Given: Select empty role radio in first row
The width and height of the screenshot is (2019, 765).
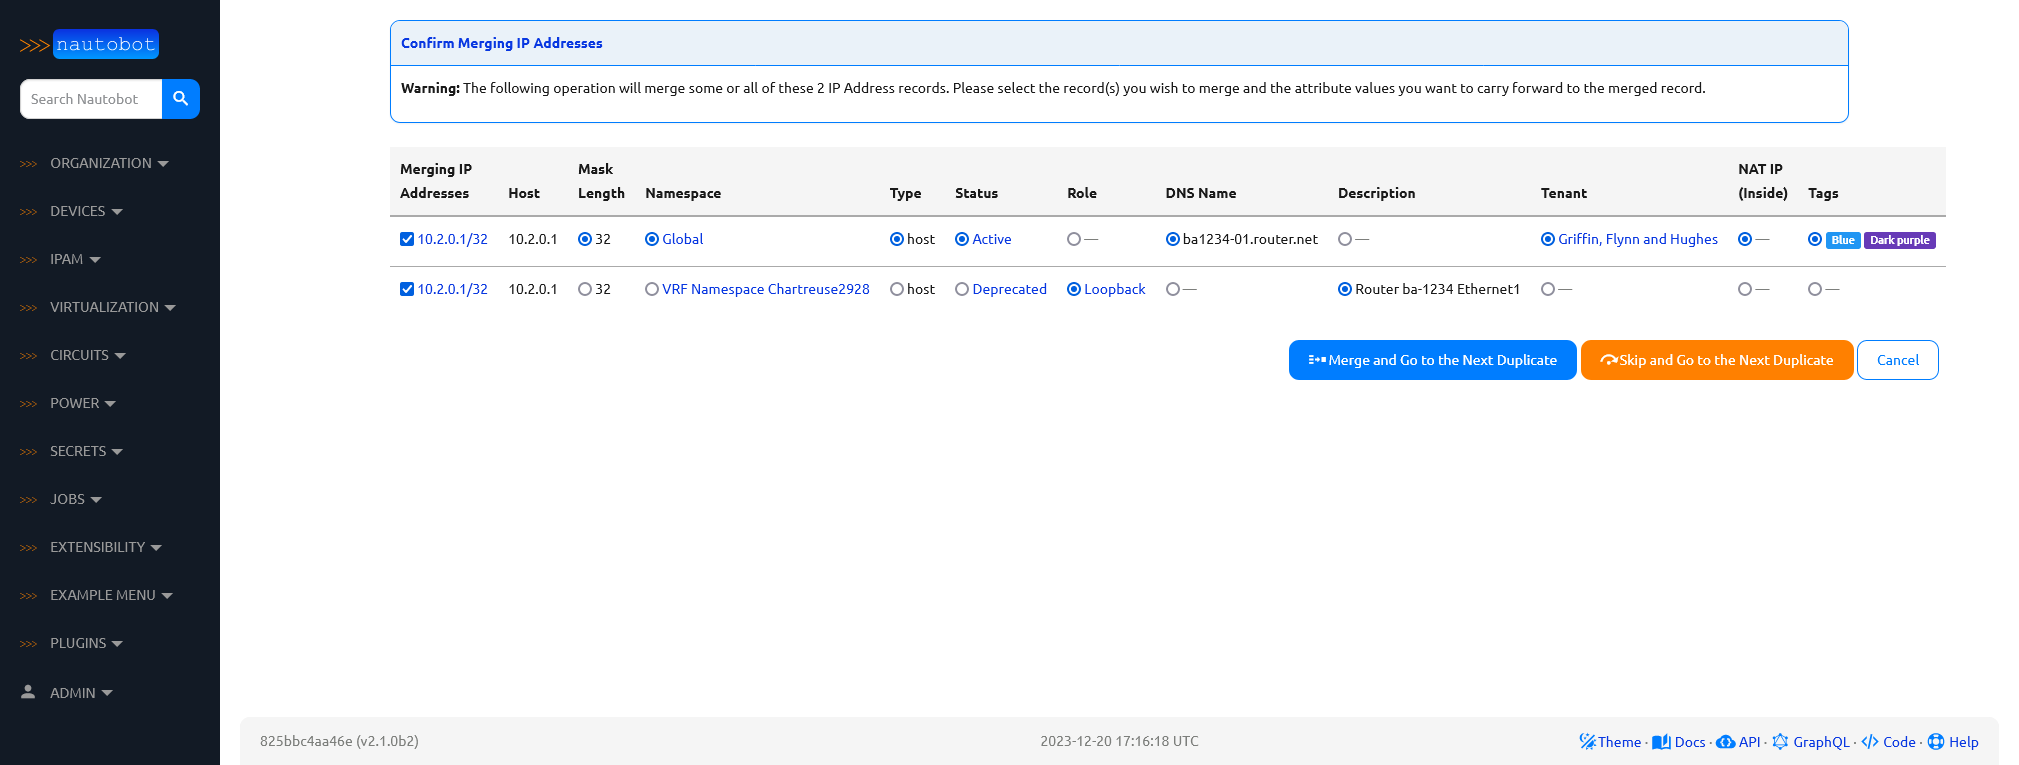Looking at the screenshot, I should tap(1074, 239).
